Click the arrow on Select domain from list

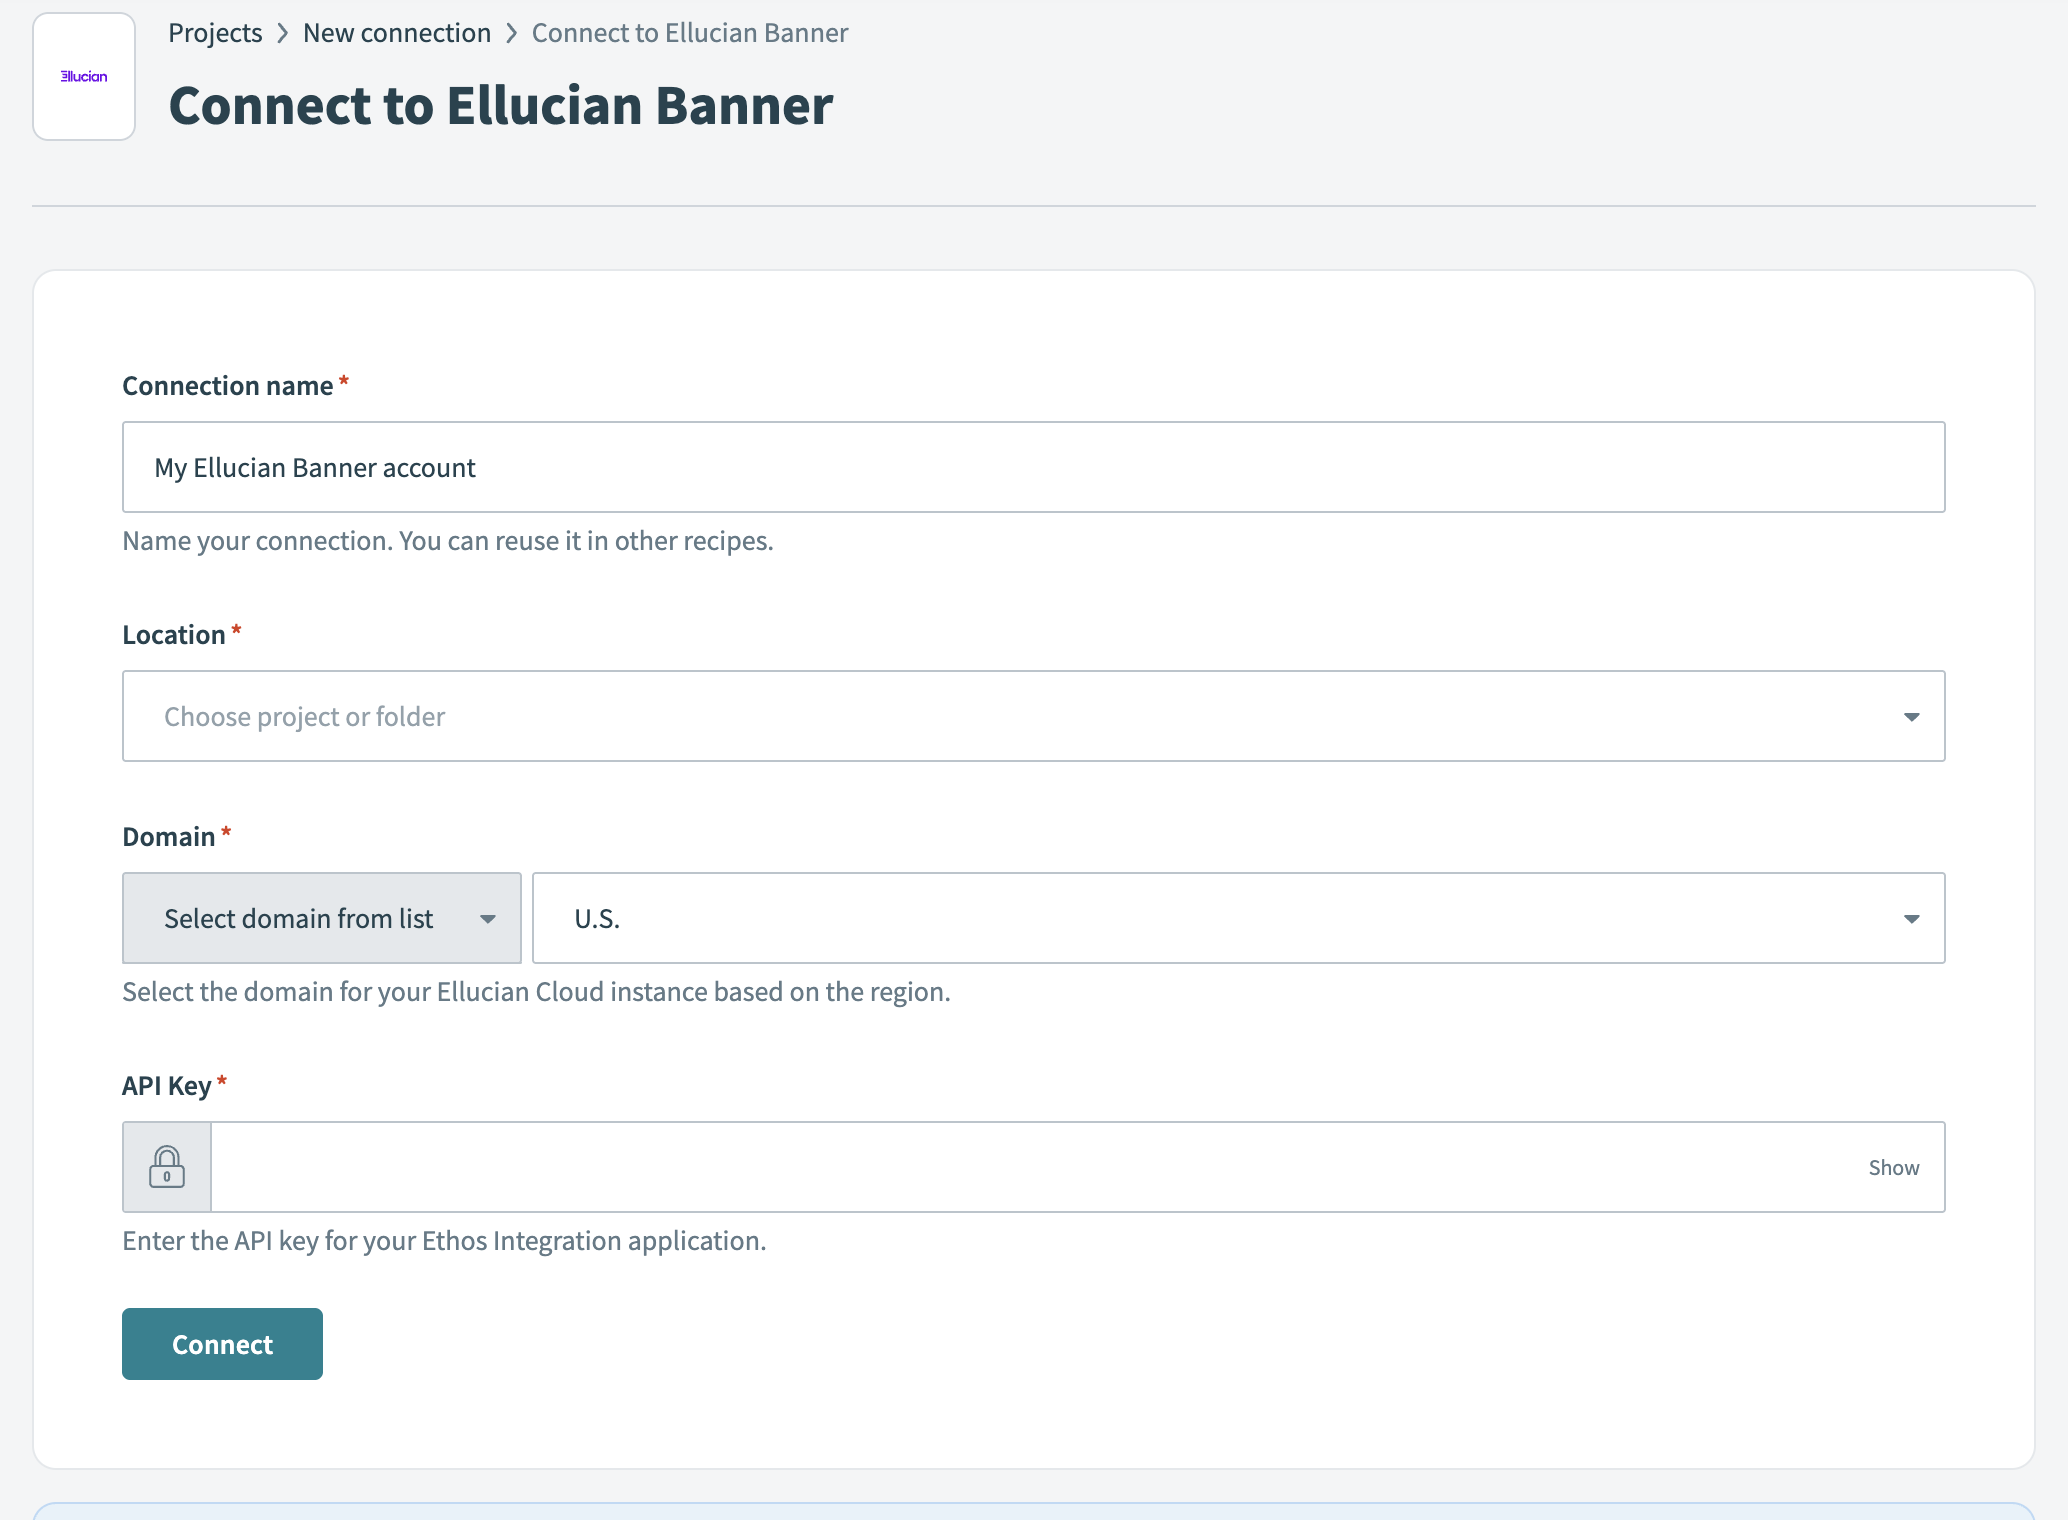pos(487,918)
